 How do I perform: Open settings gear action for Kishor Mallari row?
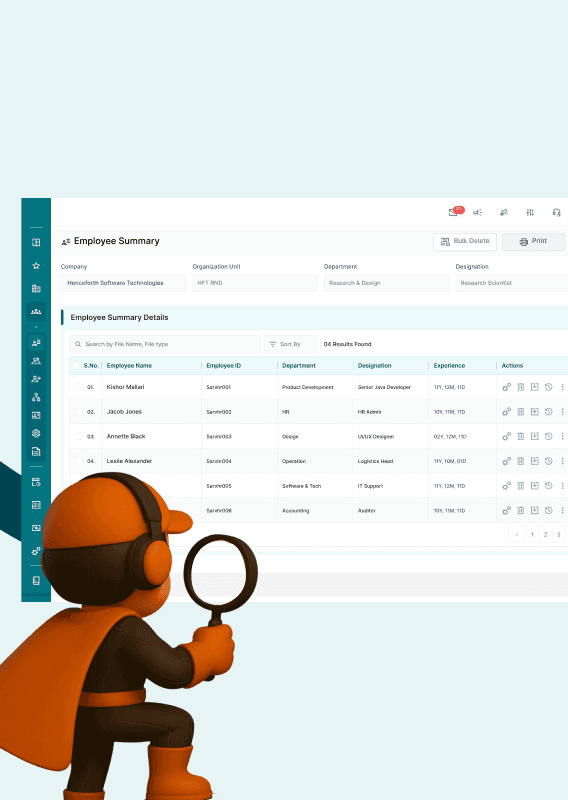coord(506,387)
